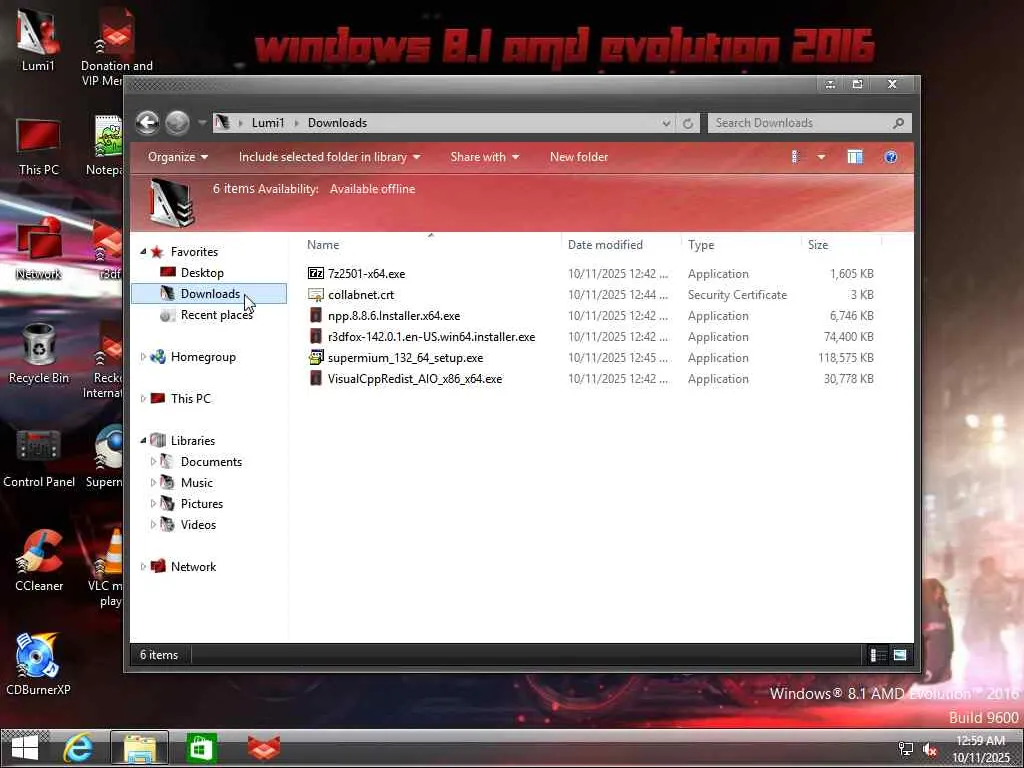Change your view icon in toolbar
Screen dimensions: 1024x768
795,157
